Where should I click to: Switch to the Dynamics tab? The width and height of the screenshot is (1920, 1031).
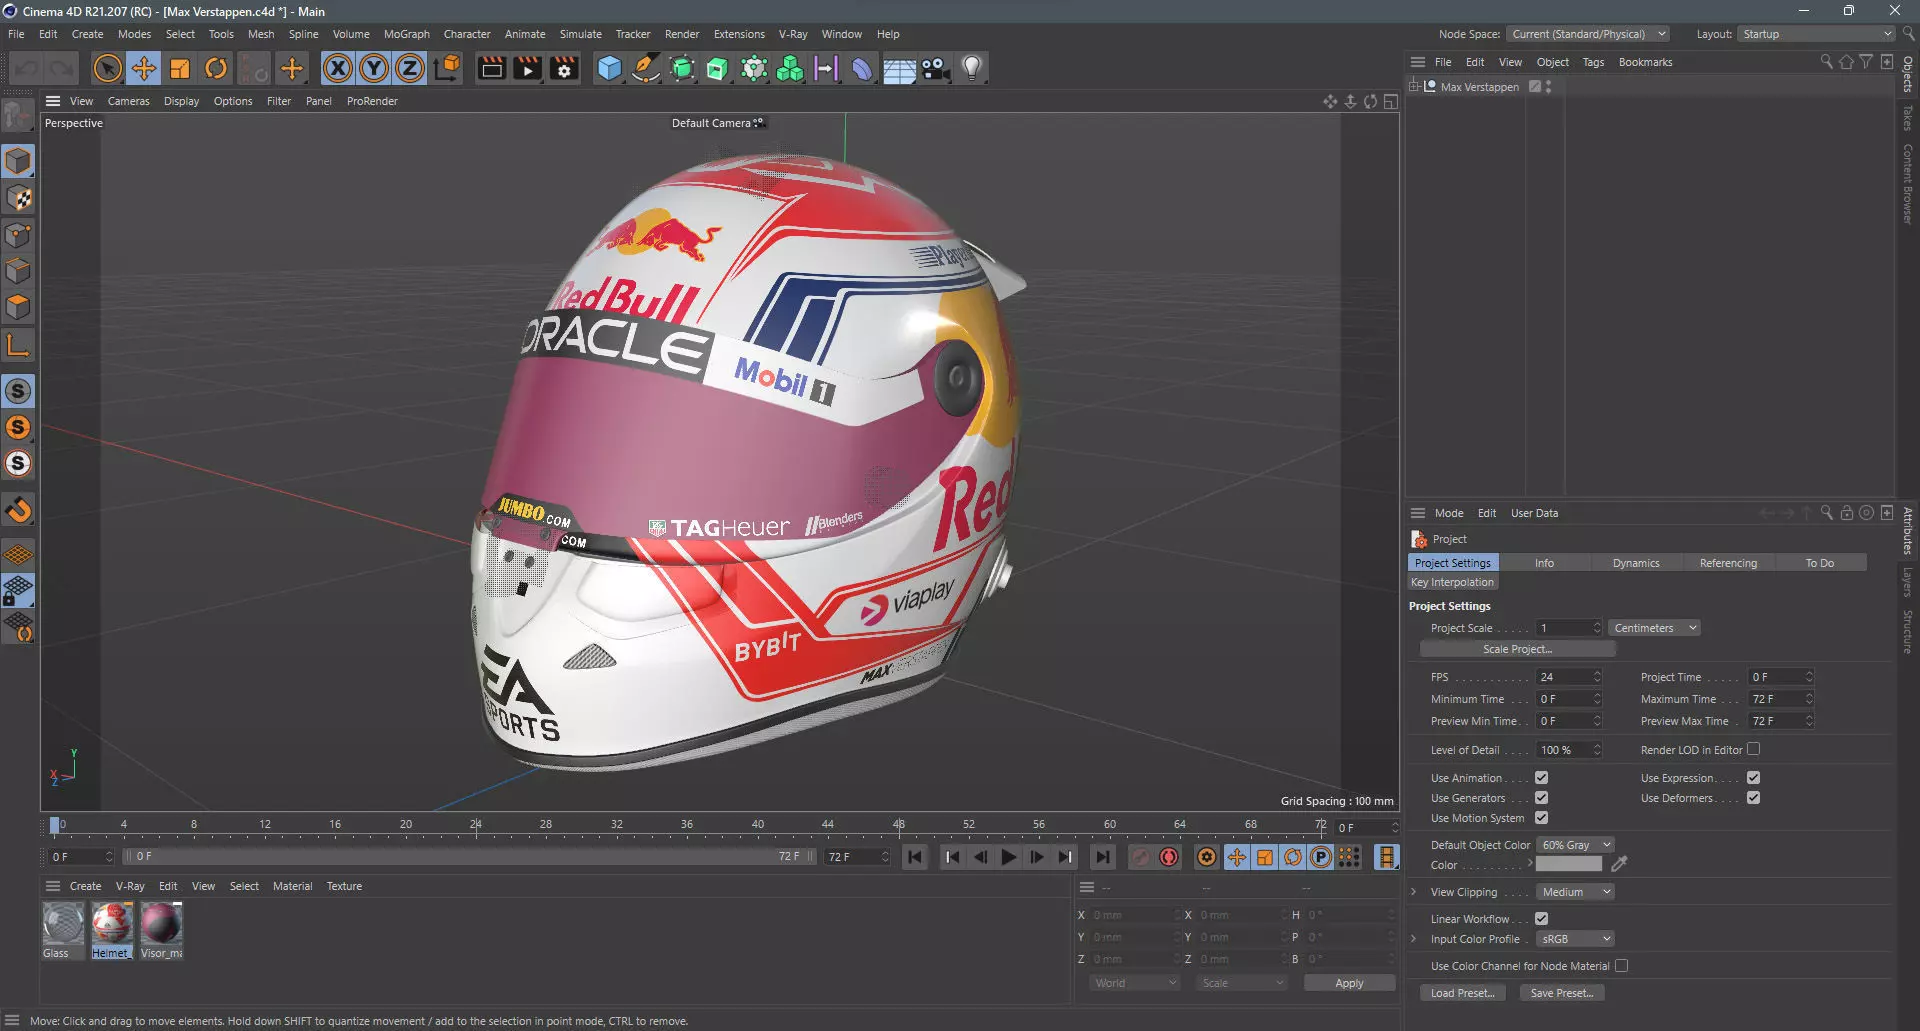(x=1636, y=563)
